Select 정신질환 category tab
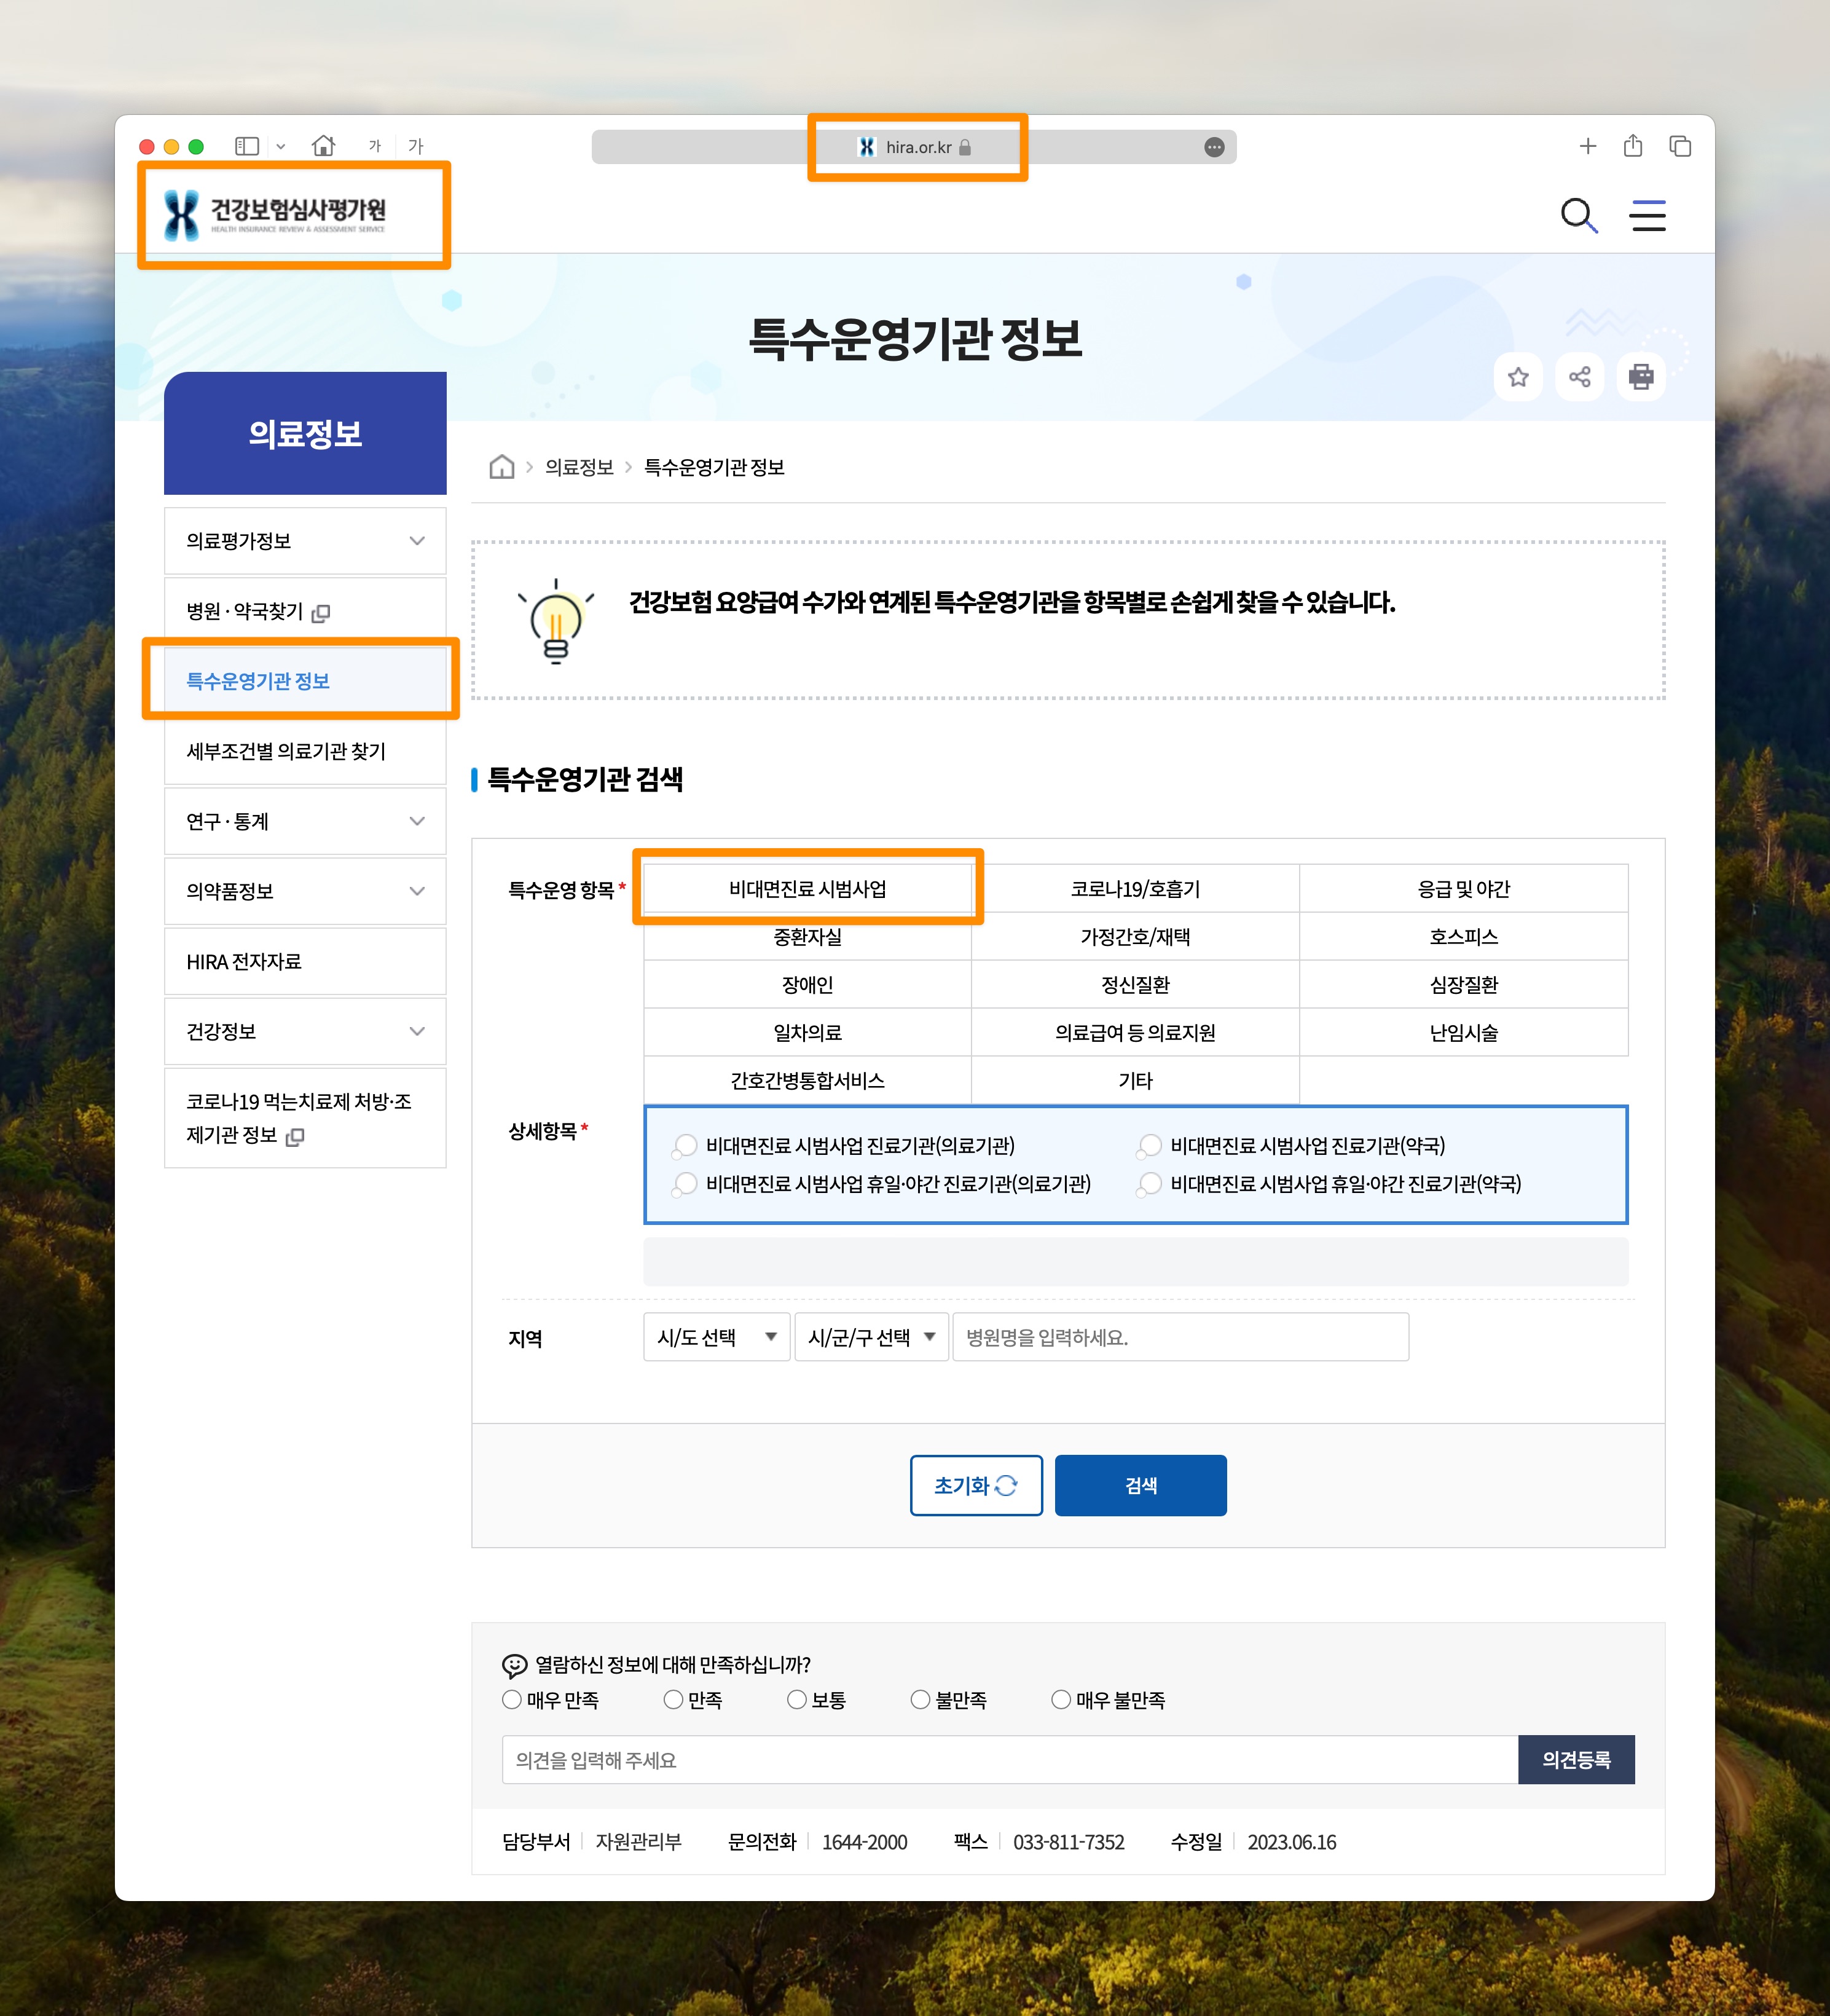Viewport: 1830px width, 2016px height. (1135, 984)
